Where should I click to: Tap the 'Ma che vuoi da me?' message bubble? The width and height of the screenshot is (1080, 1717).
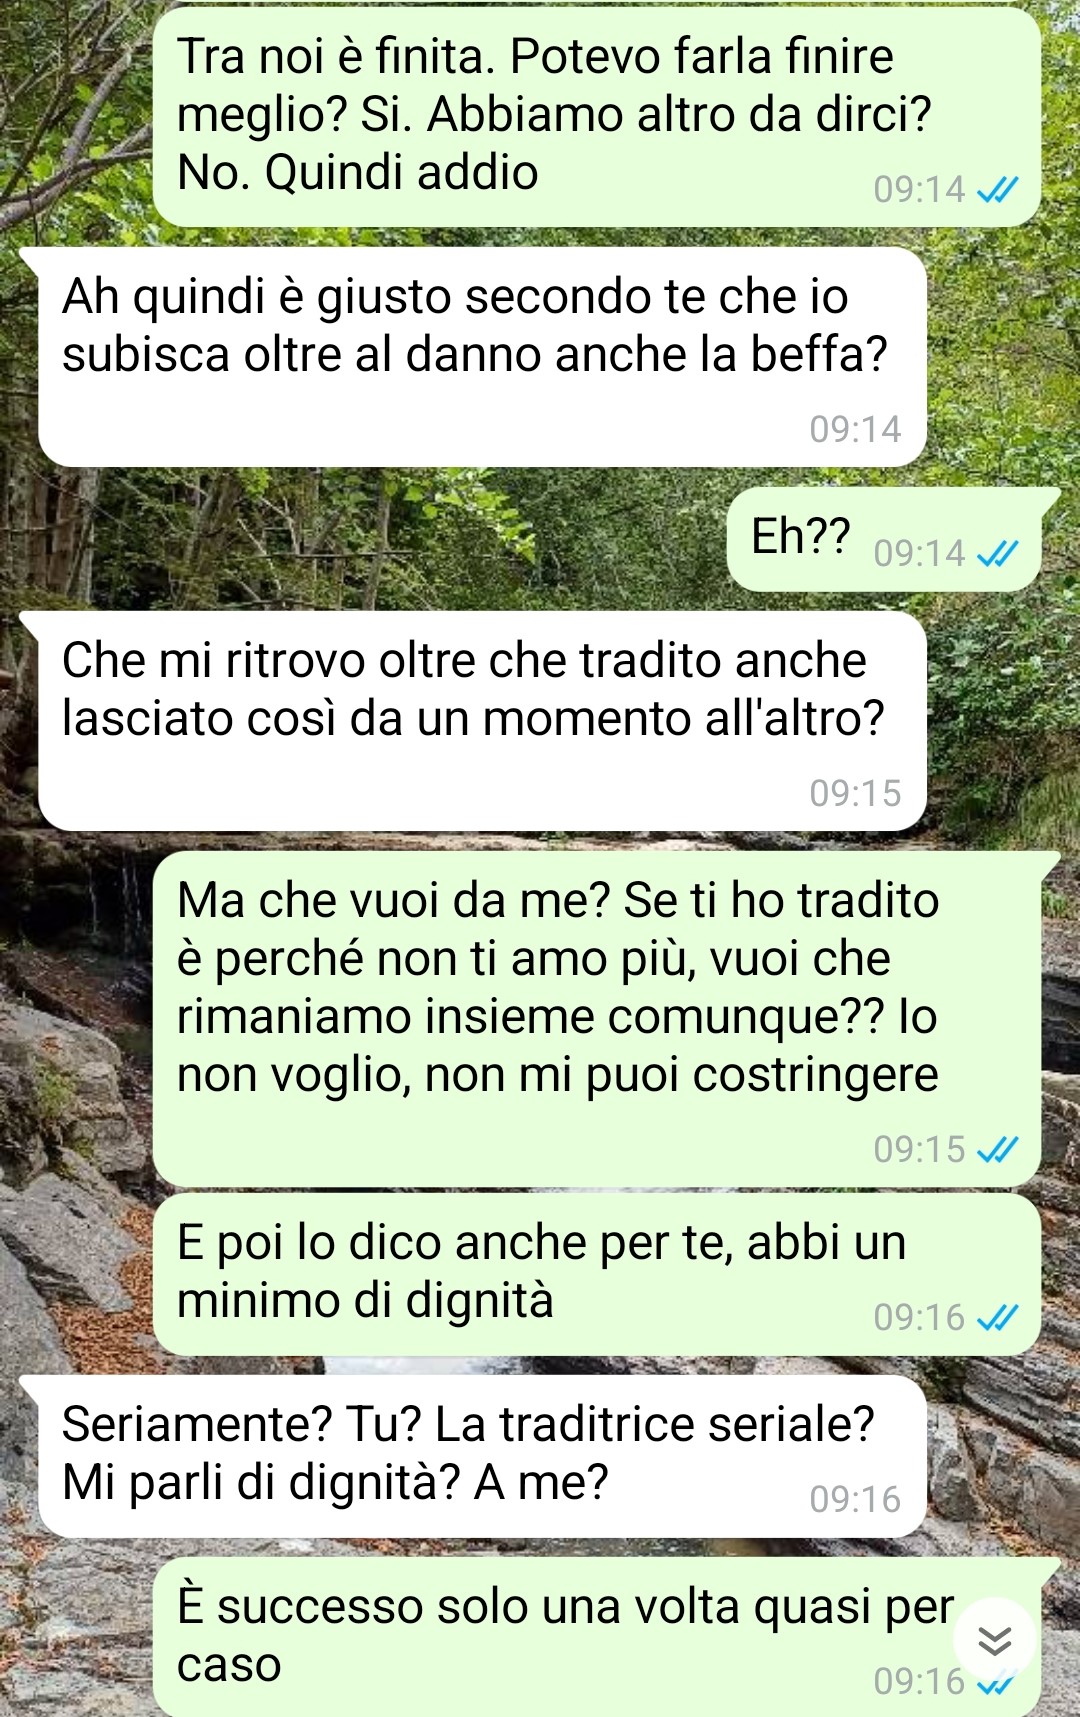coord(597,1019)
